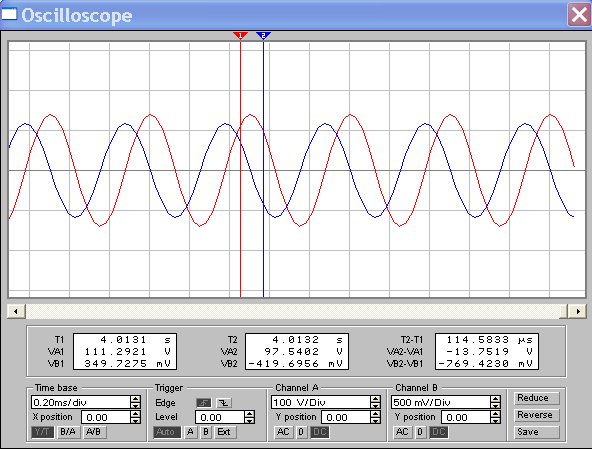
Task: Click Channel B 500 mV/Div scale field
Action: click(x=441, y=403)
